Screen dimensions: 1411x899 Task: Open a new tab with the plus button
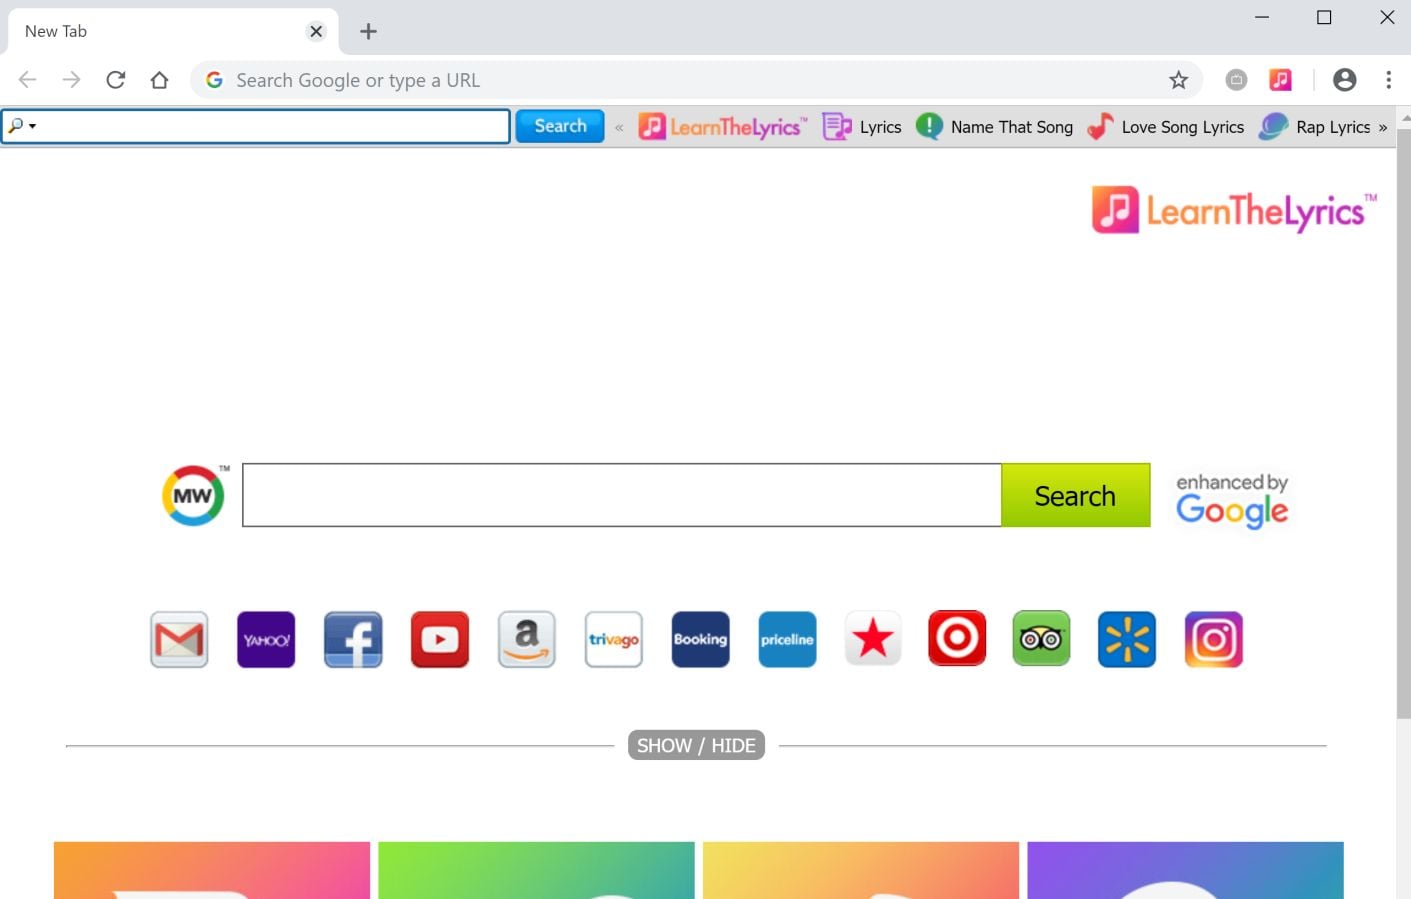[x=368, y=31]
